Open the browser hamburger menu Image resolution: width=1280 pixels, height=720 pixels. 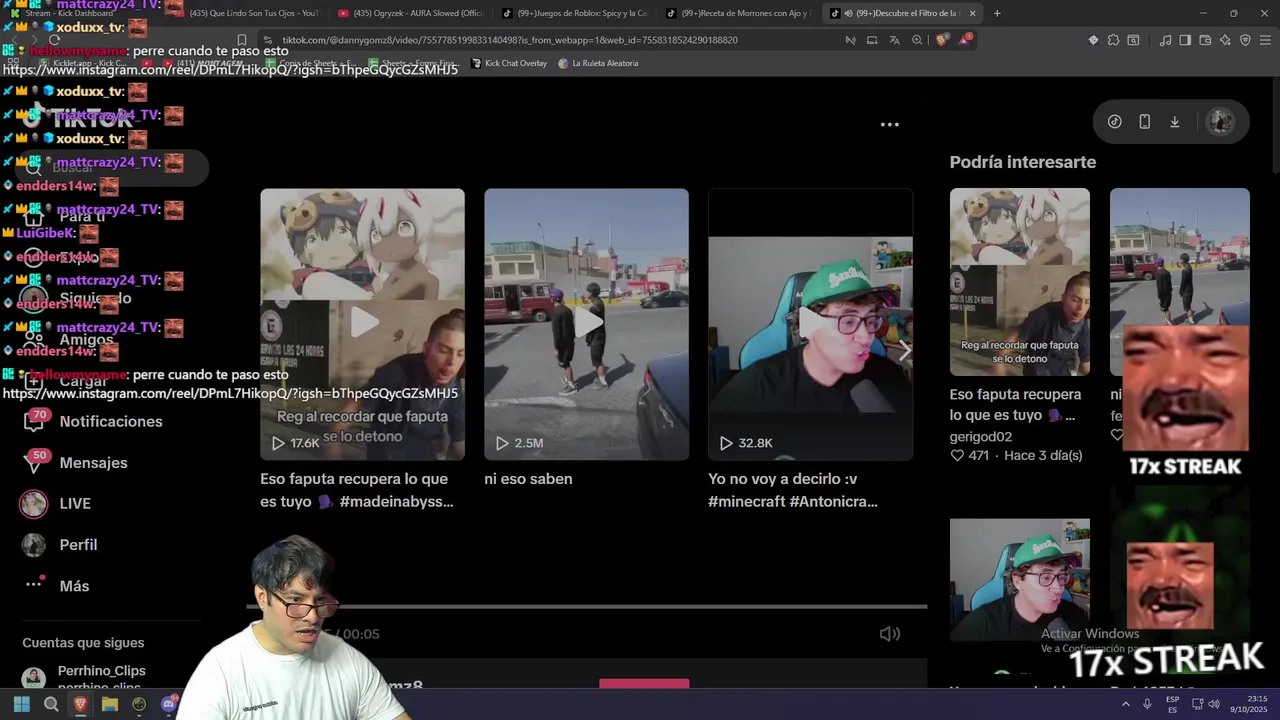[1265, 40]
